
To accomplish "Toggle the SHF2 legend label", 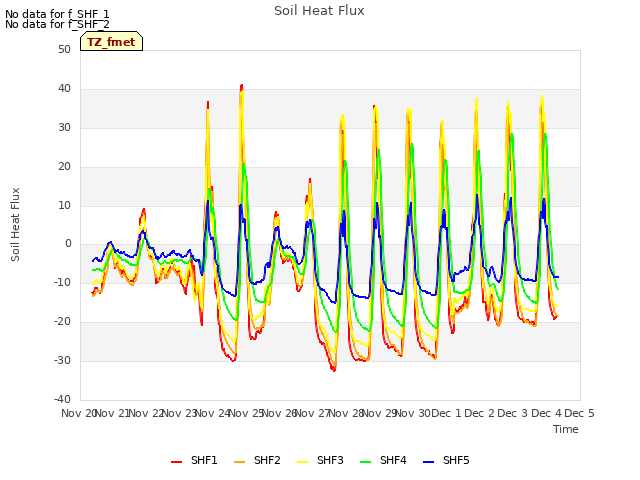I will [267, 460].
